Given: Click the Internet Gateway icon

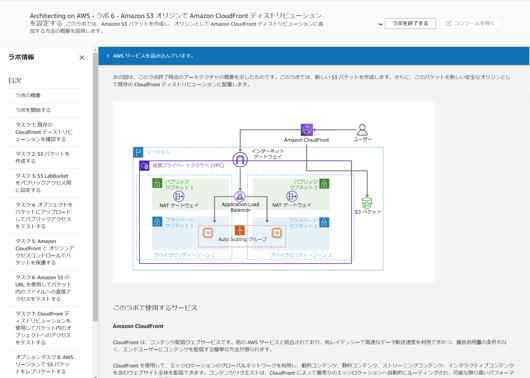Looking at the screenshot, I should point(240,159).
